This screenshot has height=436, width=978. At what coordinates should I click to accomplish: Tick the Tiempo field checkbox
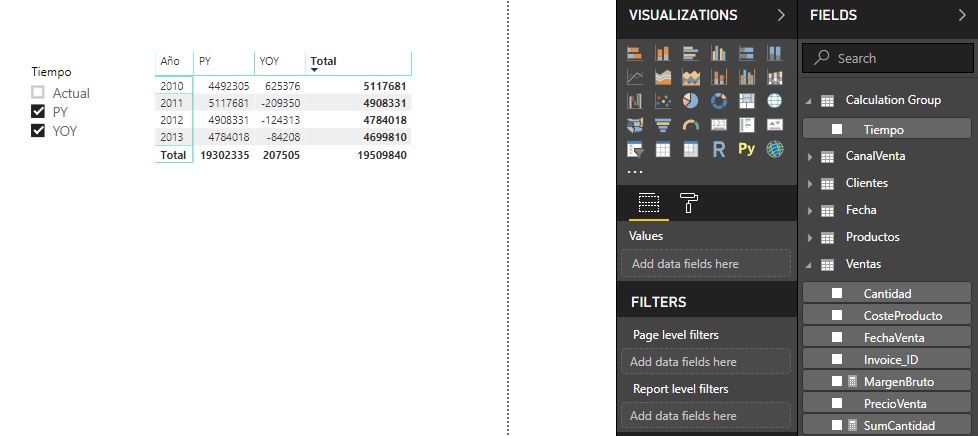point(837,129)
